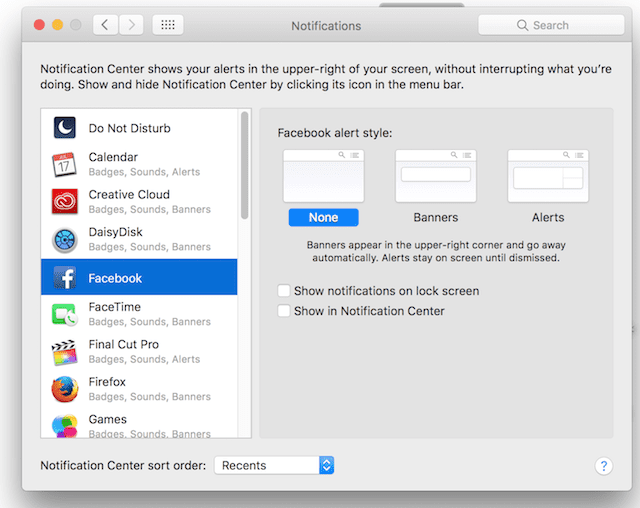This screenshot has width=640, height=508.
Task: Click the Creative Cloud app icon
Action: [x=64, y=202]
